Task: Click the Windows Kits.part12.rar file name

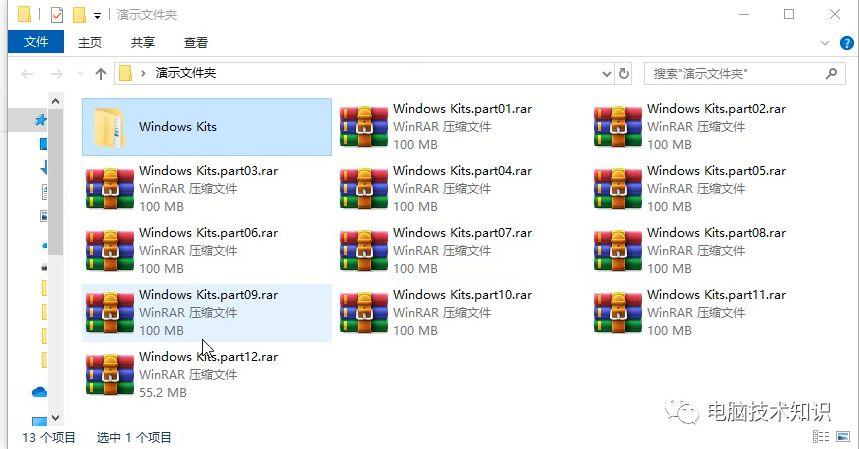Action: [208, 356]
